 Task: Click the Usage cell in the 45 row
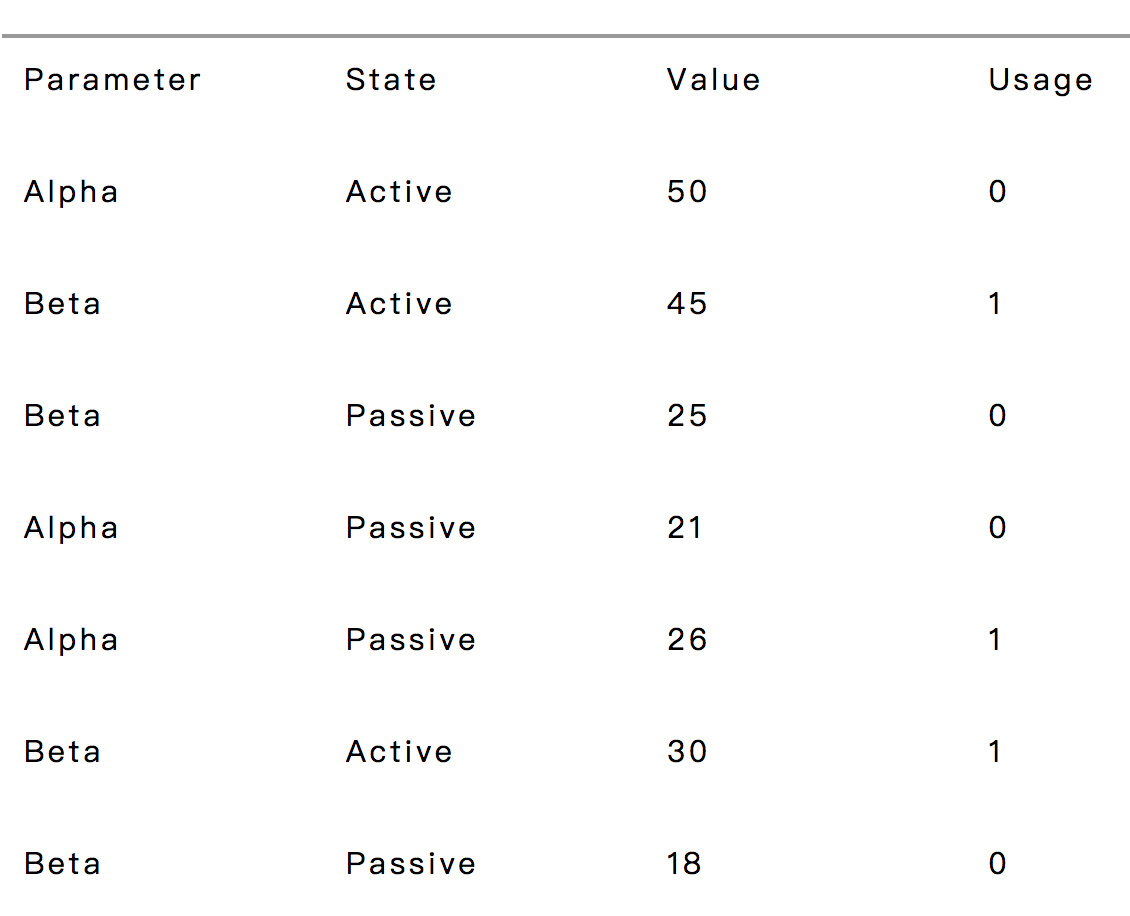[996, 304]
